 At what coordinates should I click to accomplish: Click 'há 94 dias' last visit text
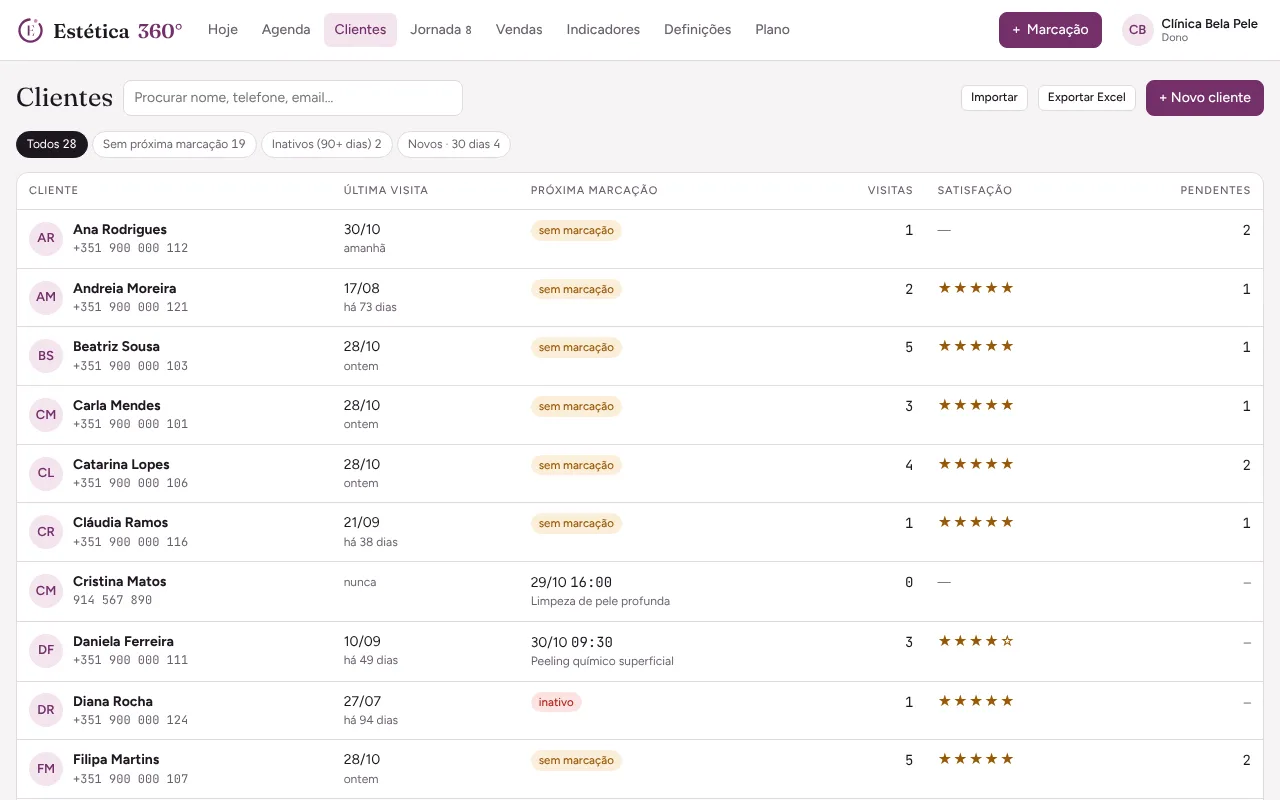click(x=370, y=720)
